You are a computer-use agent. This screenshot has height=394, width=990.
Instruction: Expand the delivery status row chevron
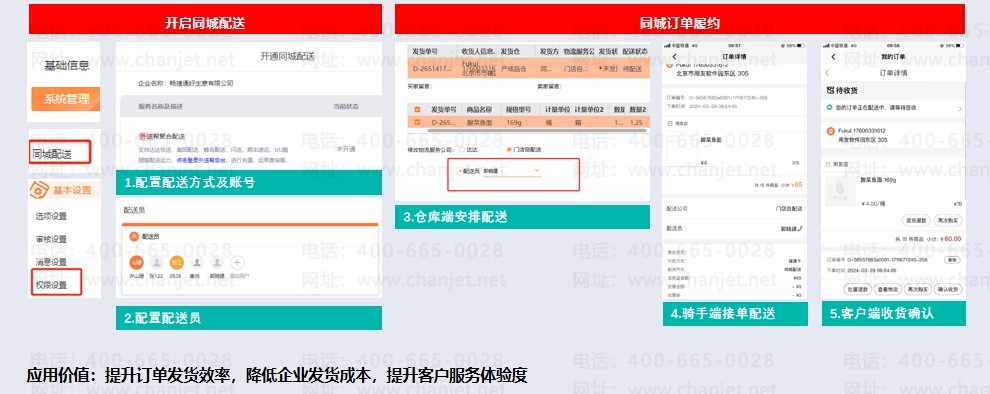(x=960, y=109)
